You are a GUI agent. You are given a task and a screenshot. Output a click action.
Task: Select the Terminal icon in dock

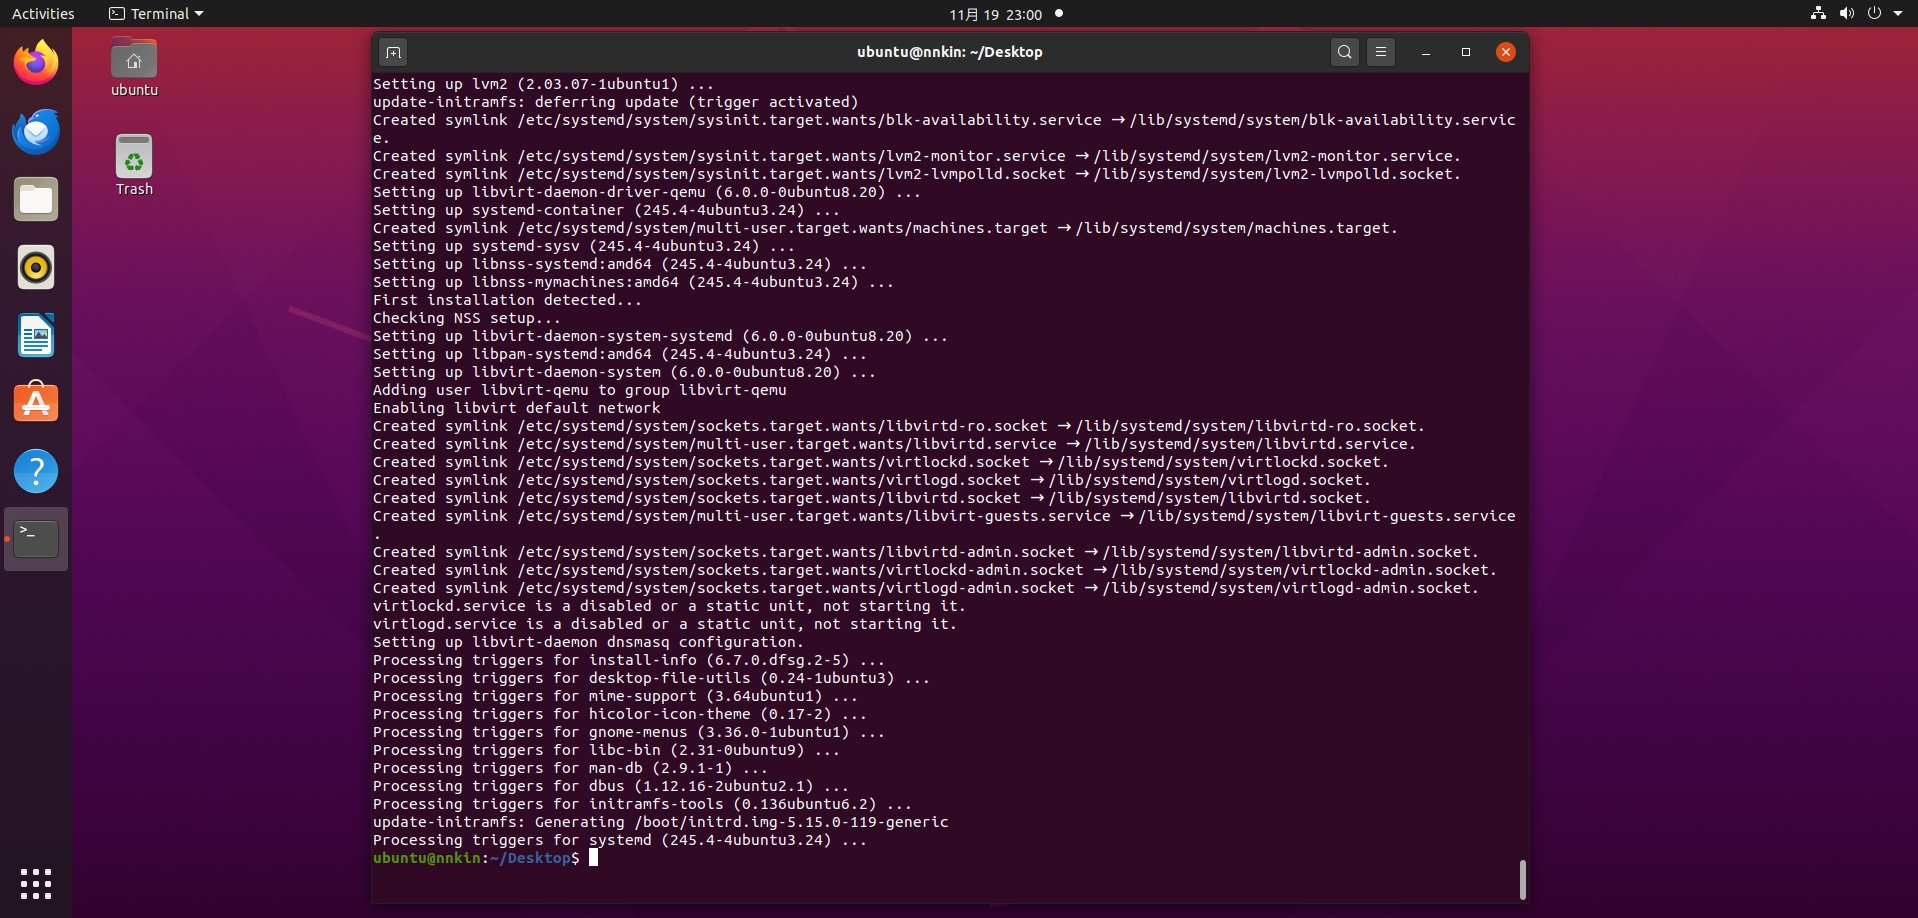pyautogui.click(x=36, y=539)
